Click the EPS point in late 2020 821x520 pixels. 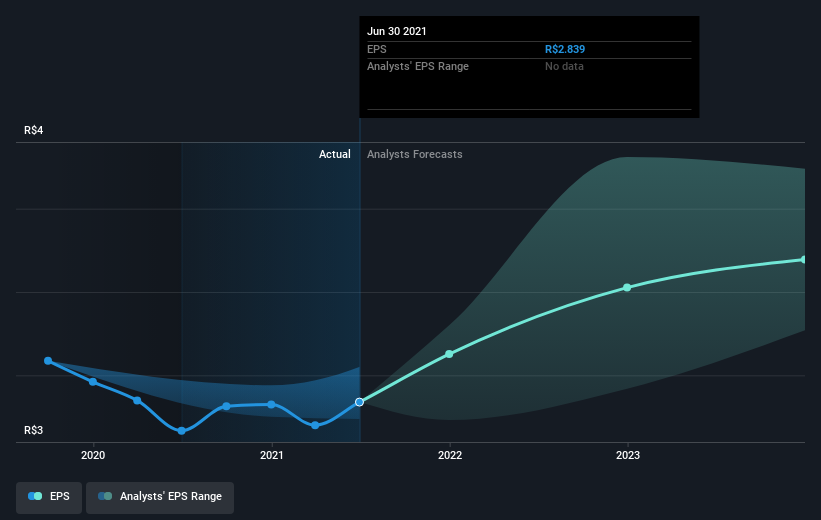point(226,406)
